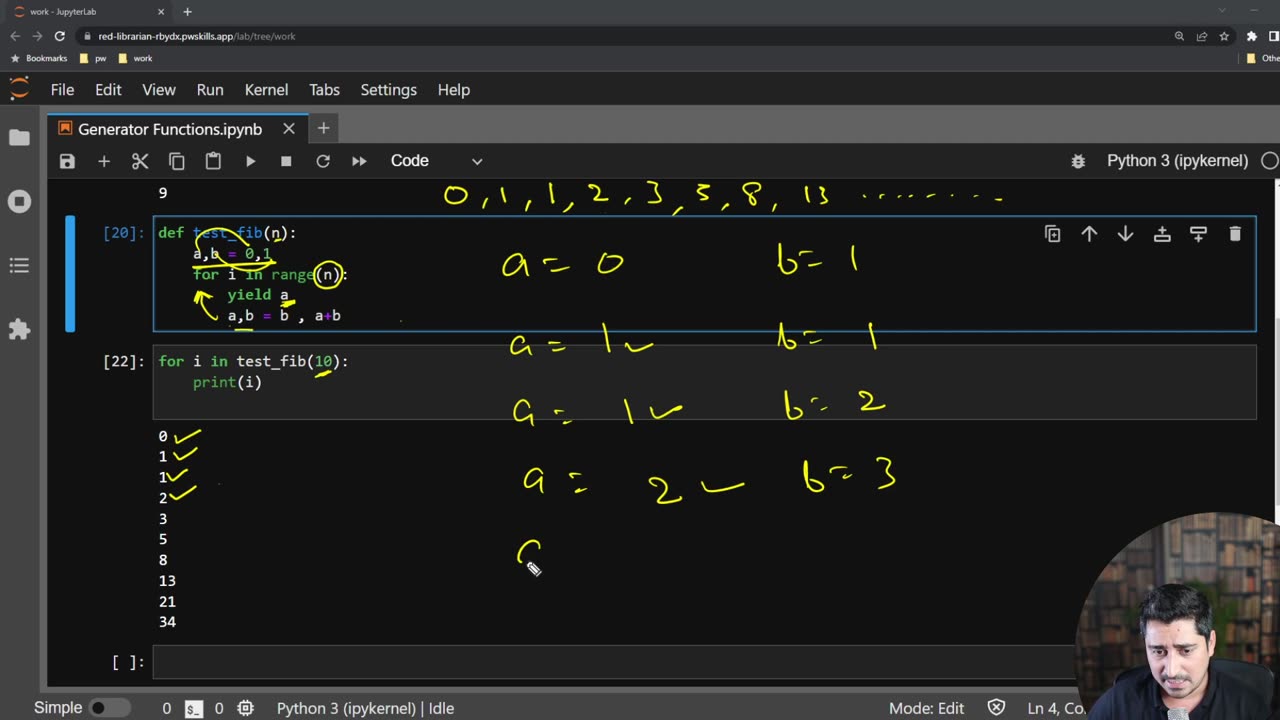Open the Tabs menu

click(324, 90)
